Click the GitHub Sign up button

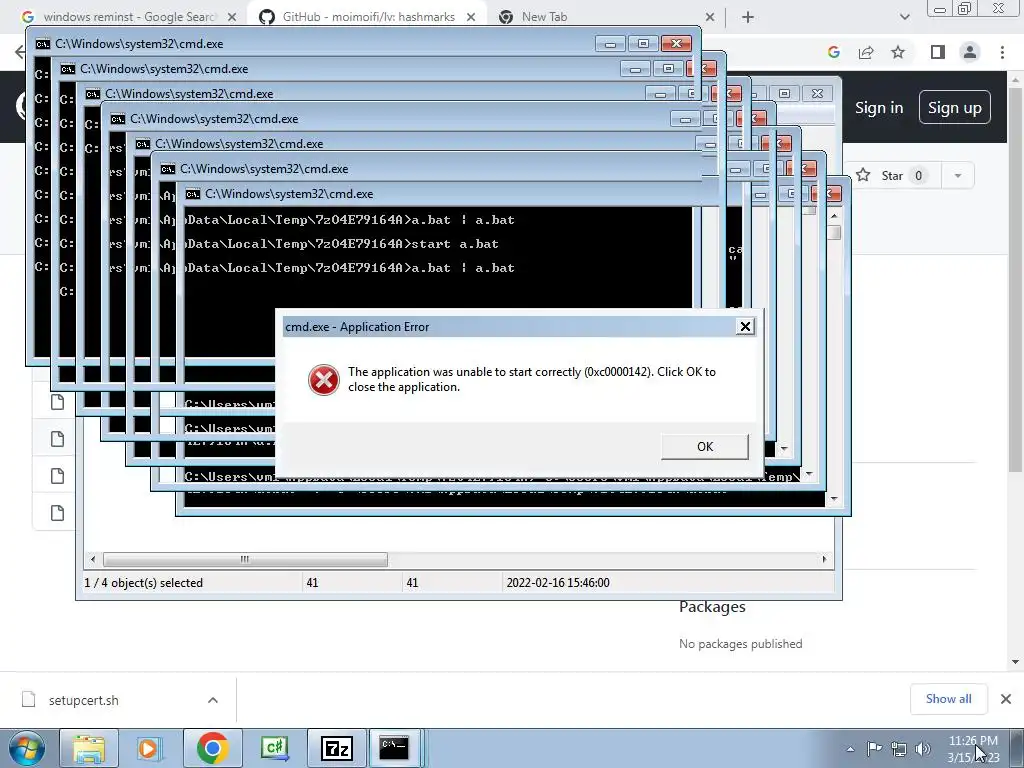[x=954, y=108]
